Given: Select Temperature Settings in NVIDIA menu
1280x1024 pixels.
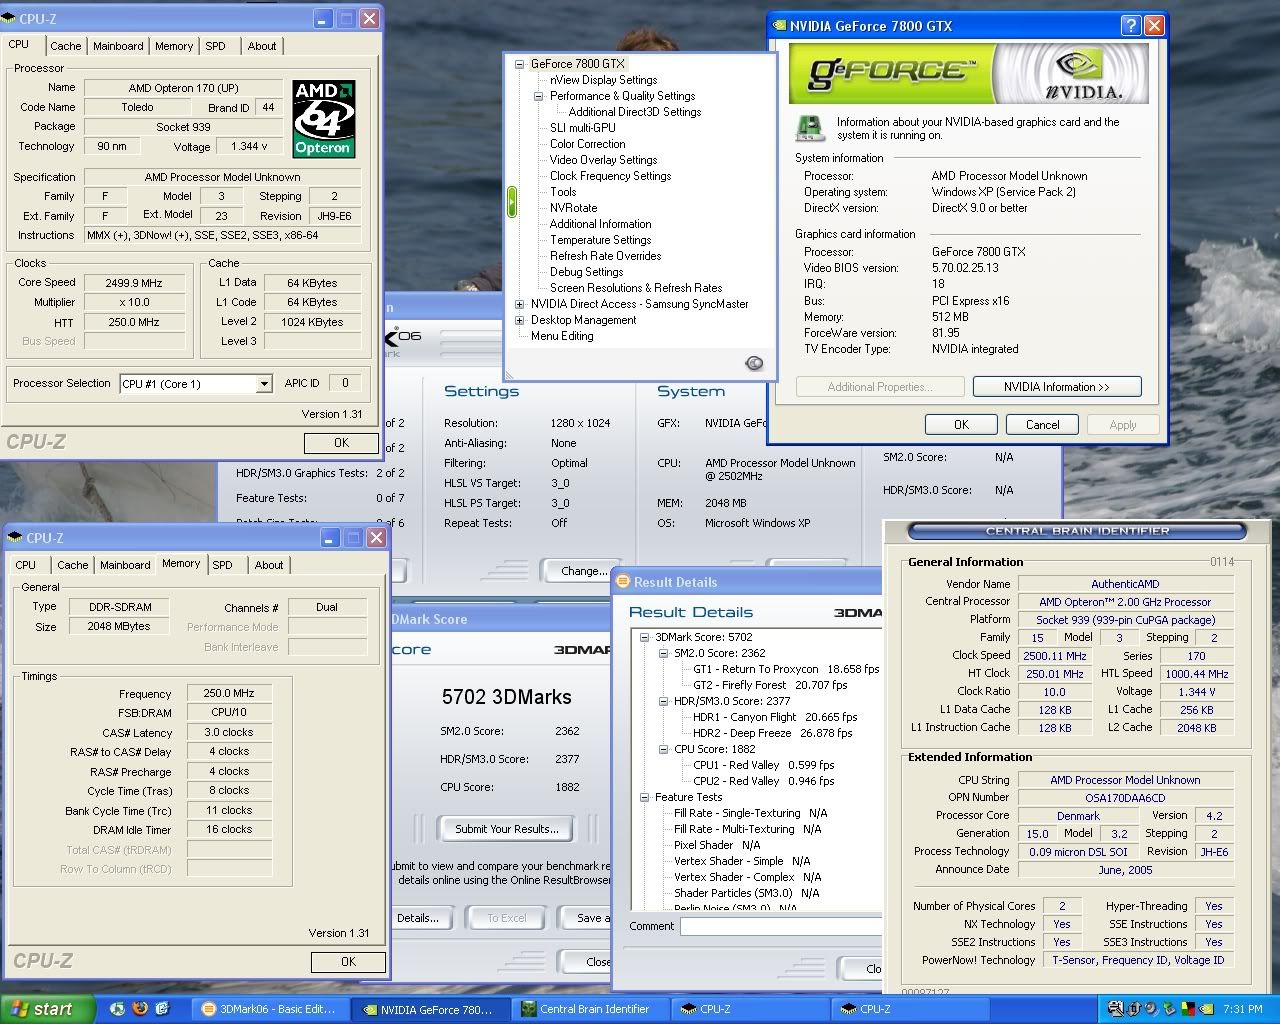Looking at the screenshot, I should 600,240.
